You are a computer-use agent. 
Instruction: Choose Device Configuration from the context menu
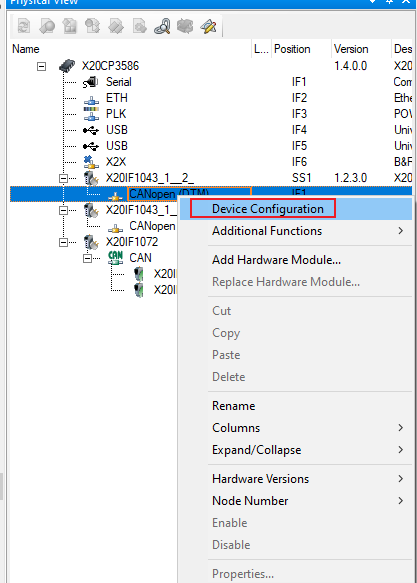[x=295, y=209]
